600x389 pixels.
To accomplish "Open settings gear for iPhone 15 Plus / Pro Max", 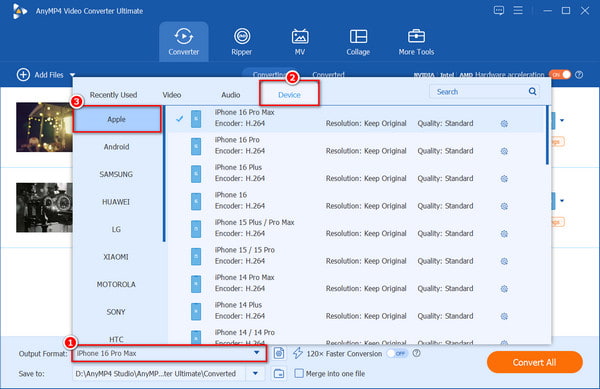I will [x=504, y=234].
